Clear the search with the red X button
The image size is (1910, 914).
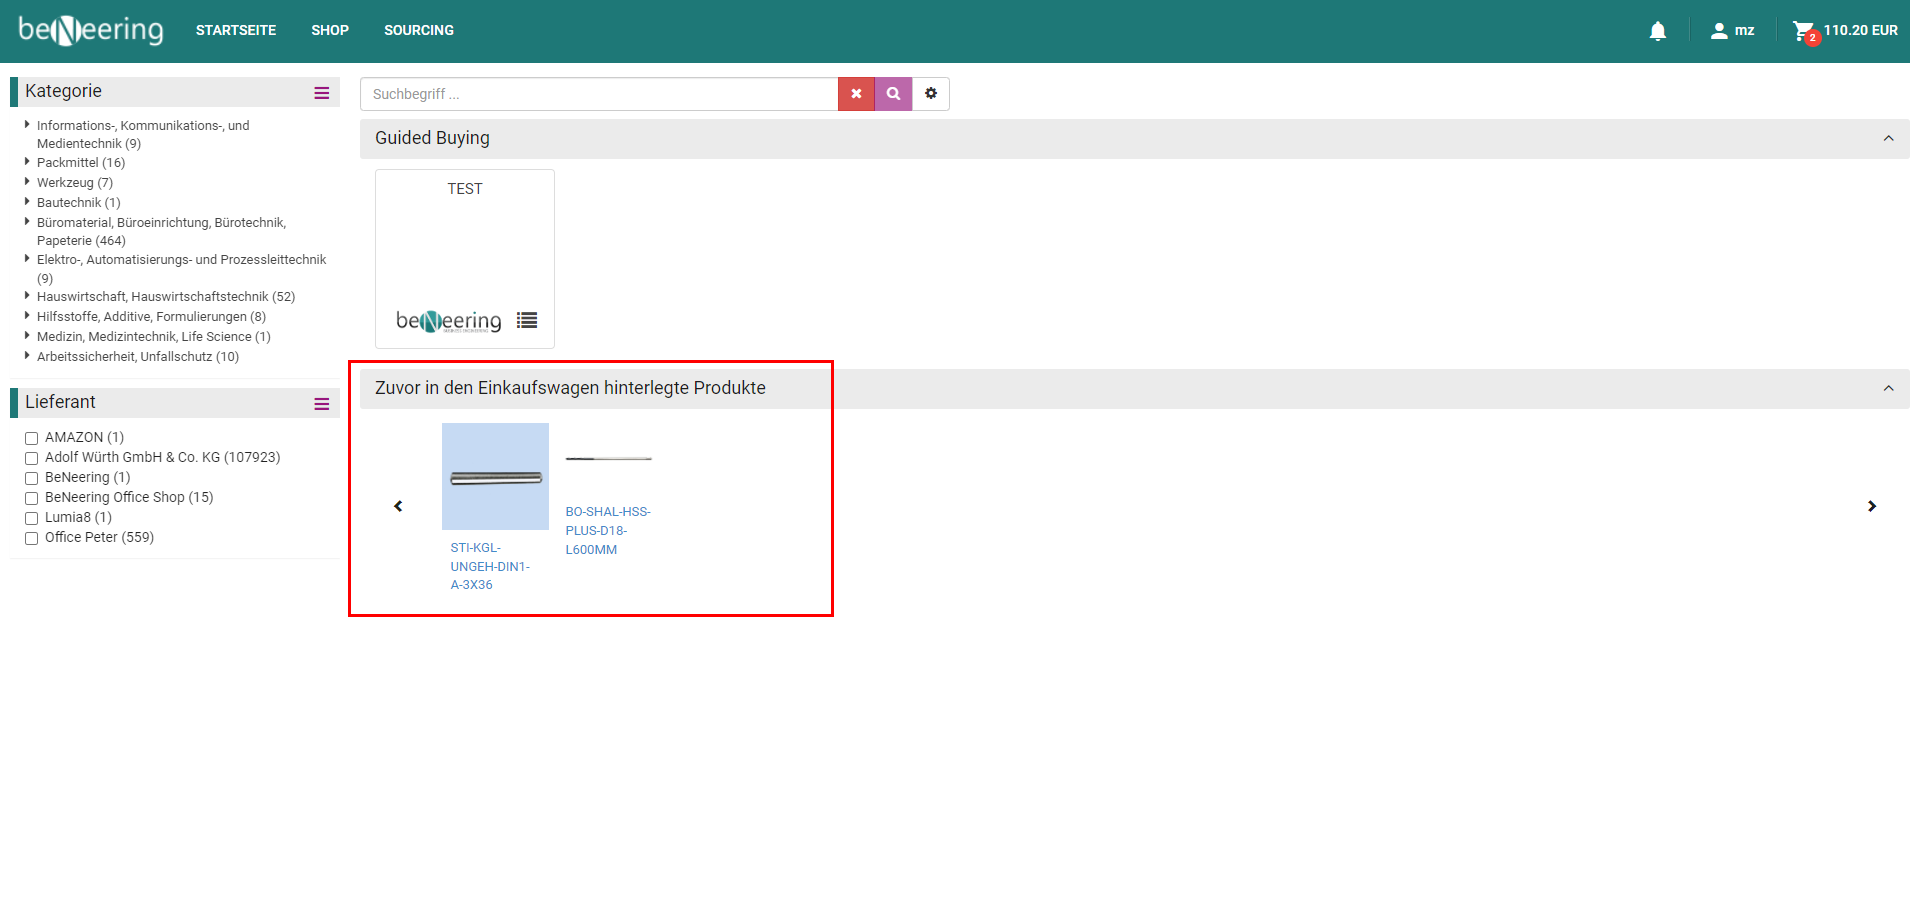856,94
